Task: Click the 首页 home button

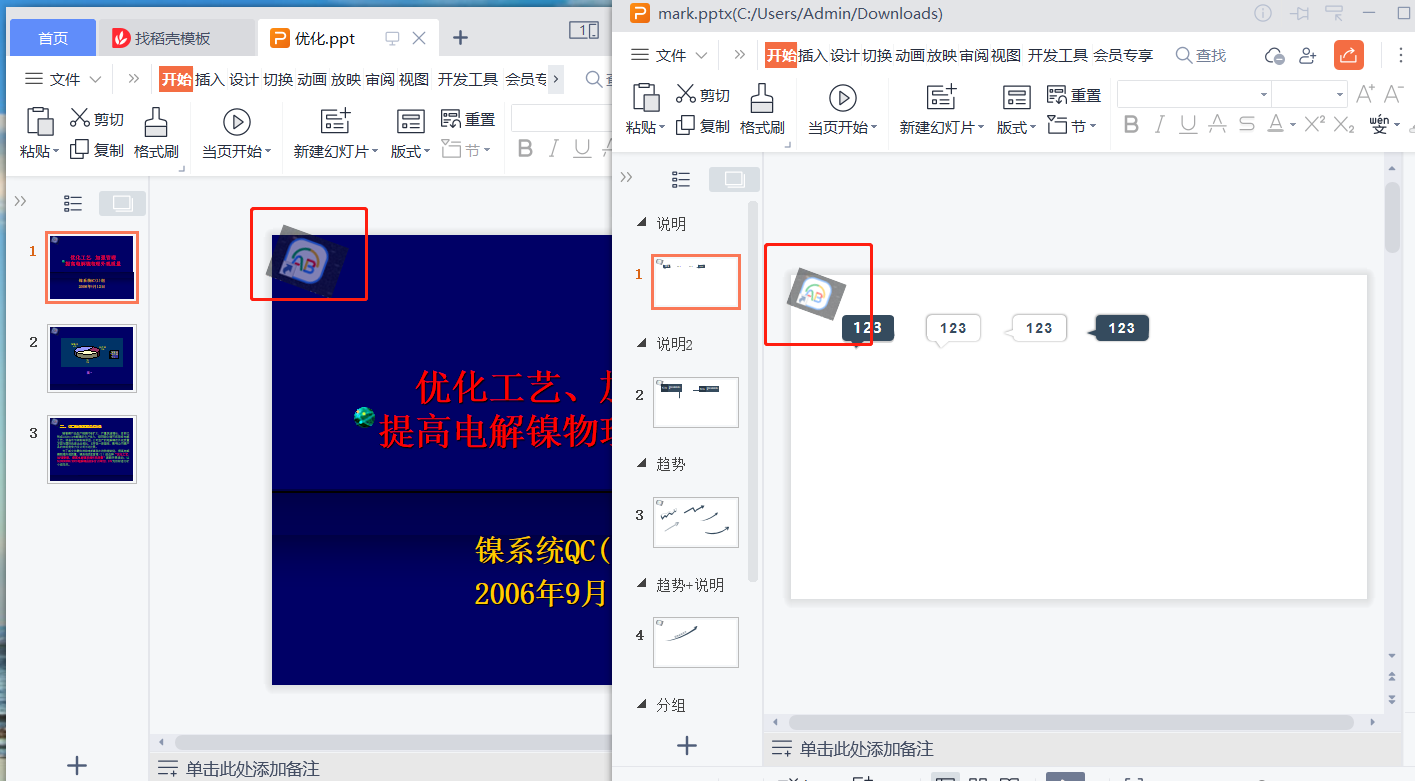Action: coord(51,37)
